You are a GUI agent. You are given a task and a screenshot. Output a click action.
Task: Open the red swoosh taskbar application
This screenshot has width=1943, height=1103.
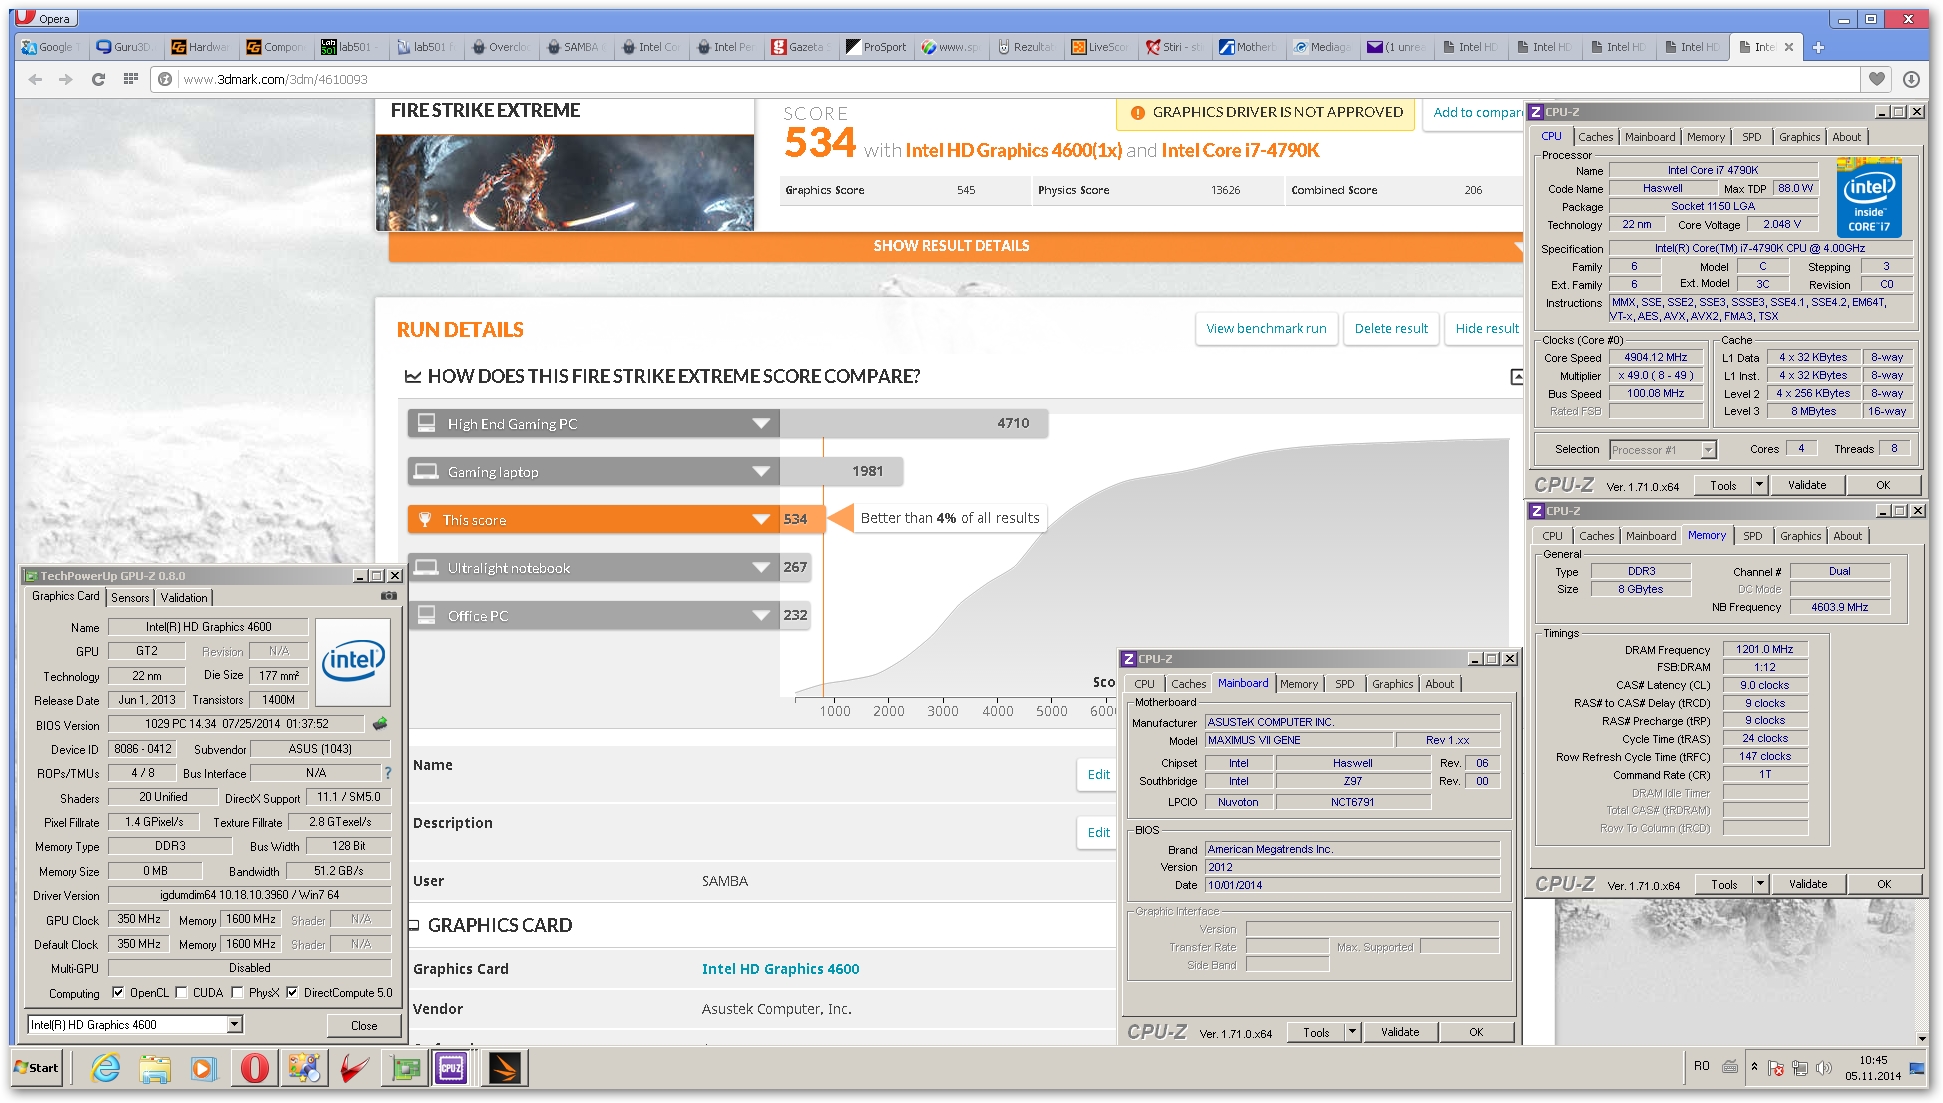(353, 1068)
